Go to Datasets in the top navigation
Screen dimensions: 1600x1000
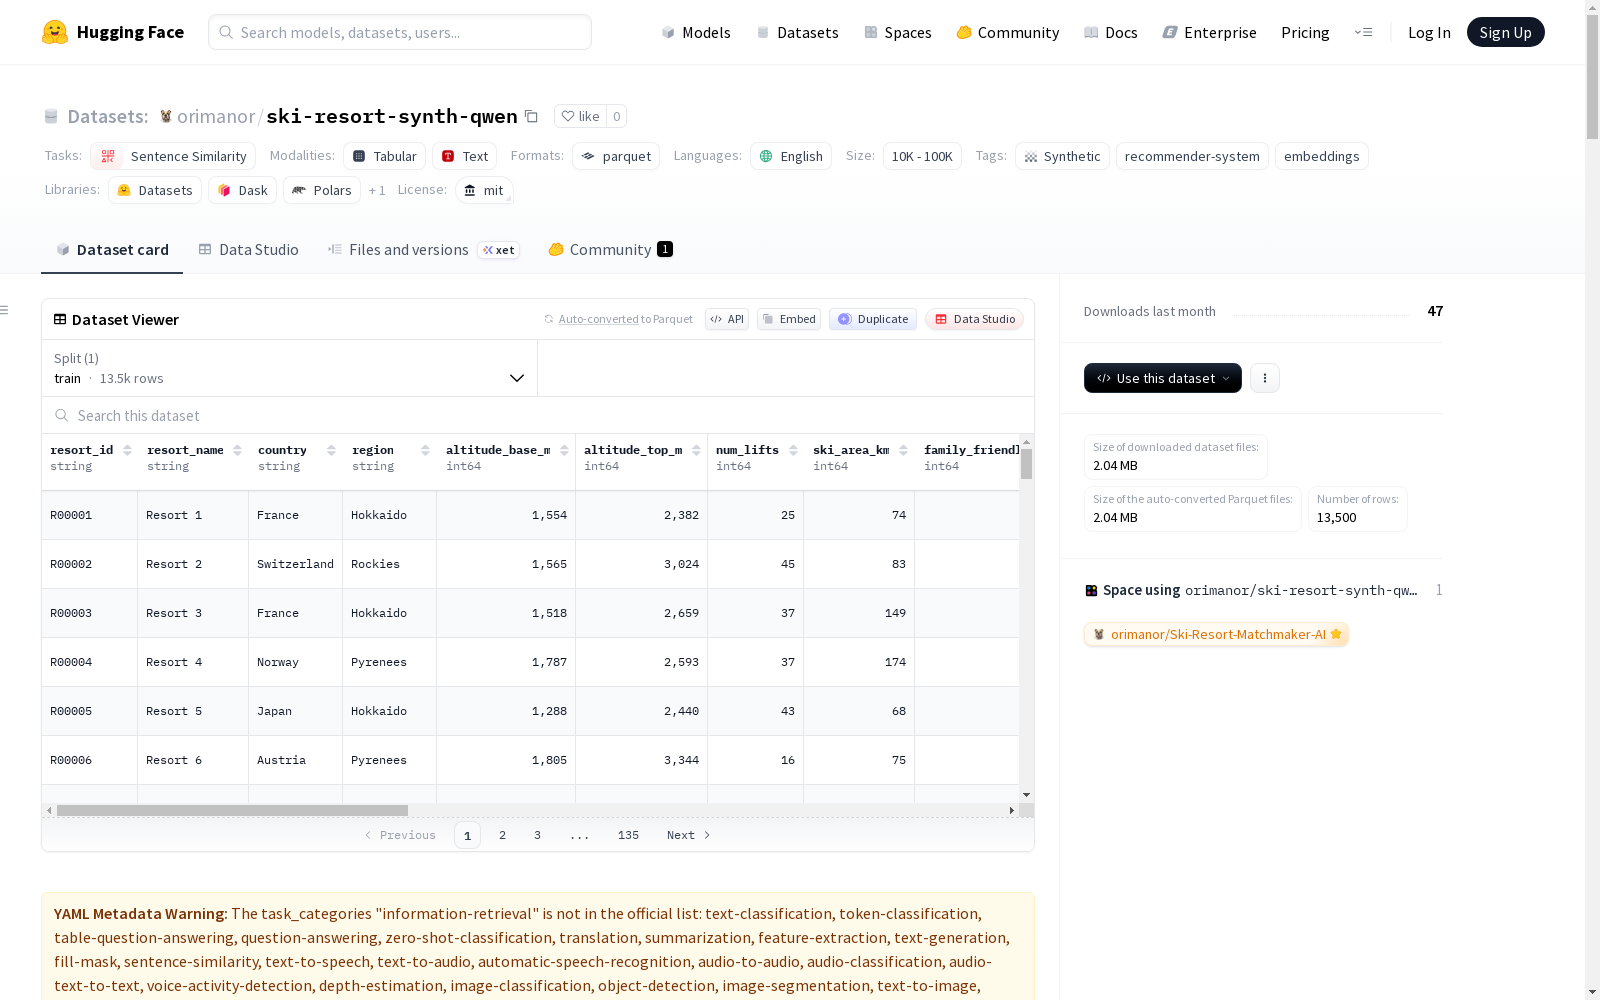(797, 32)
